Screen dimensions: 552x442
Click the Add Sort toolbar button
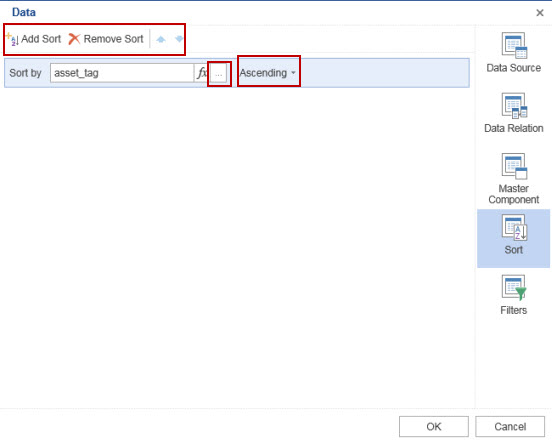[34, 39]
